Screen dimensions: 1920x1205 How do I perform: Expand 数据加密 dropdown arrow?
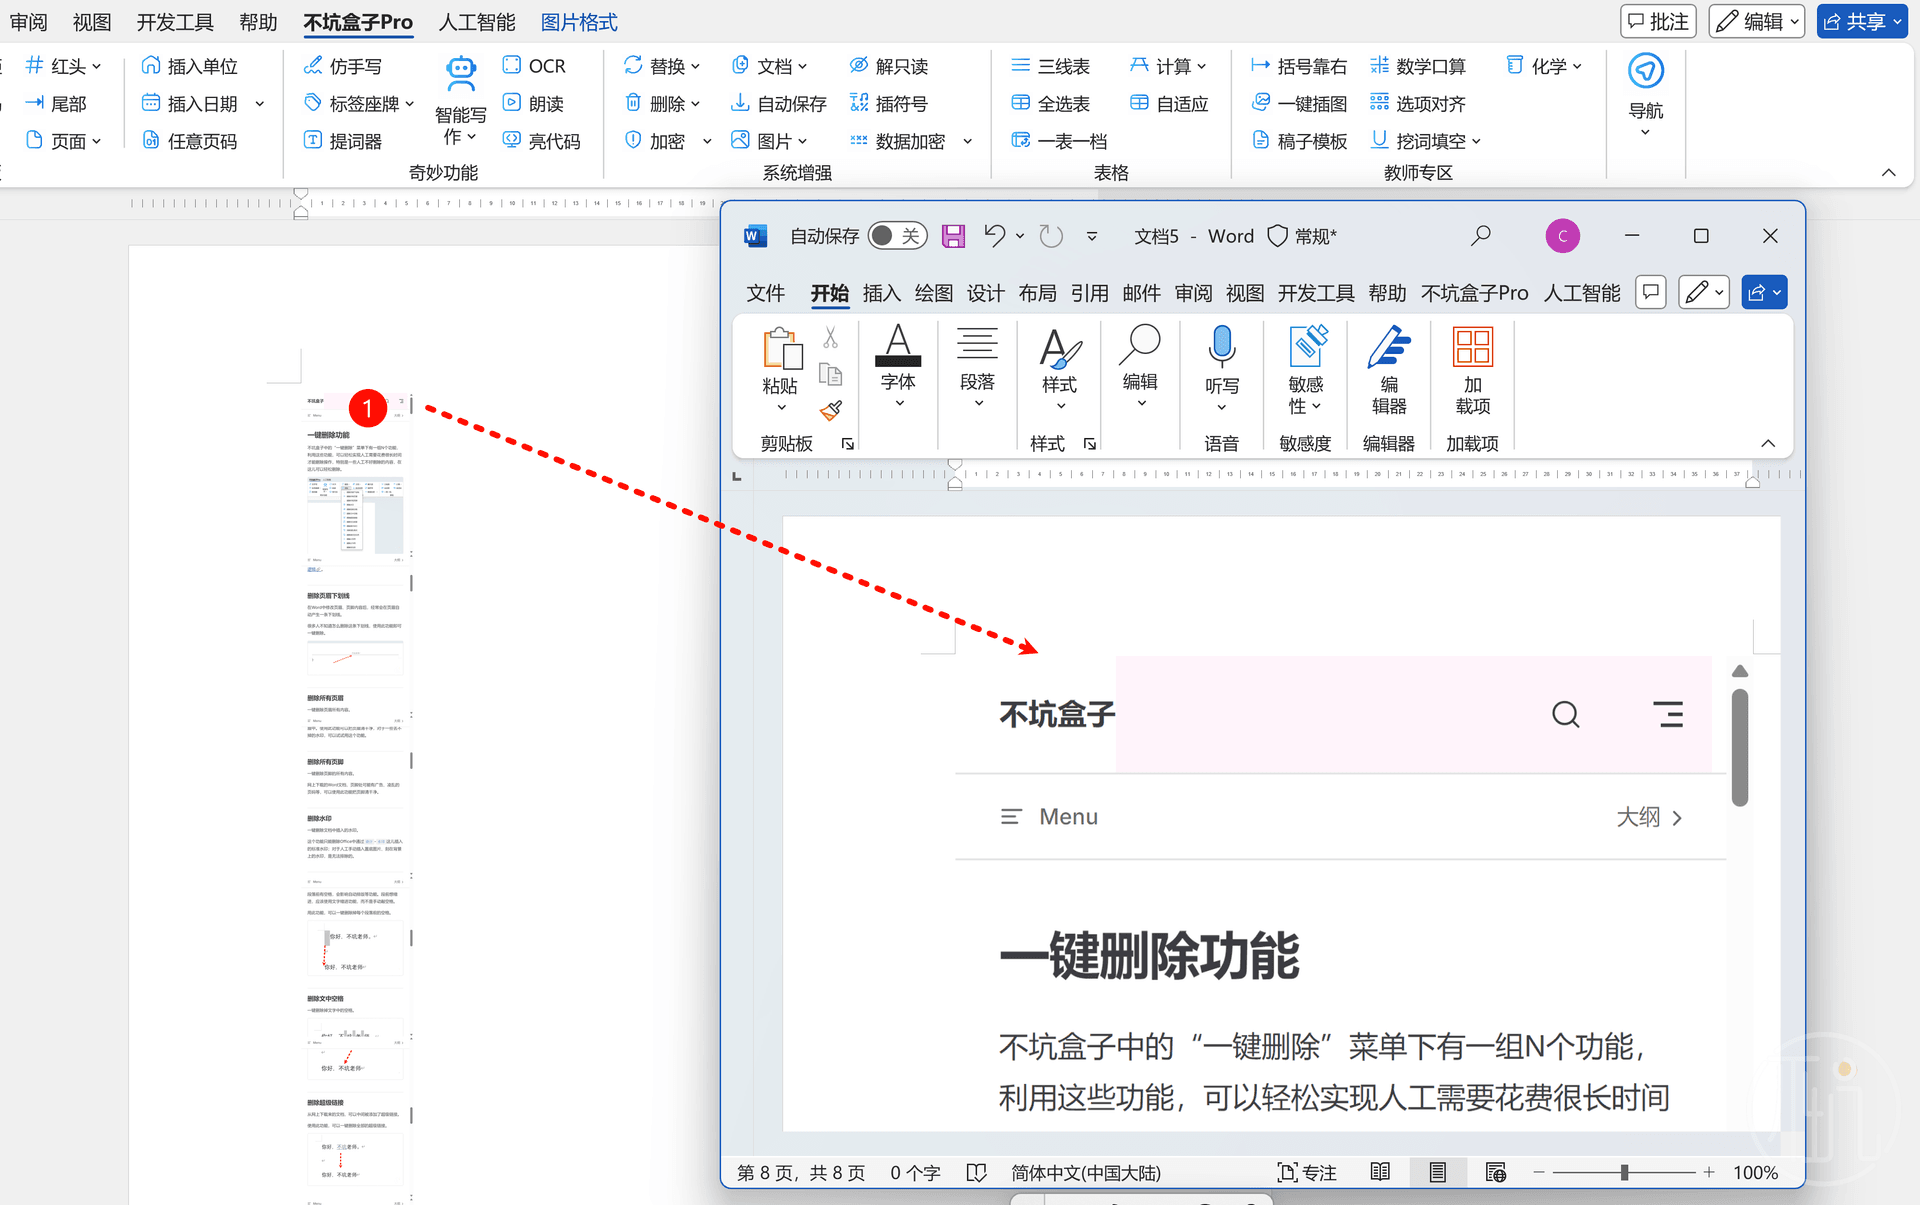968,141
